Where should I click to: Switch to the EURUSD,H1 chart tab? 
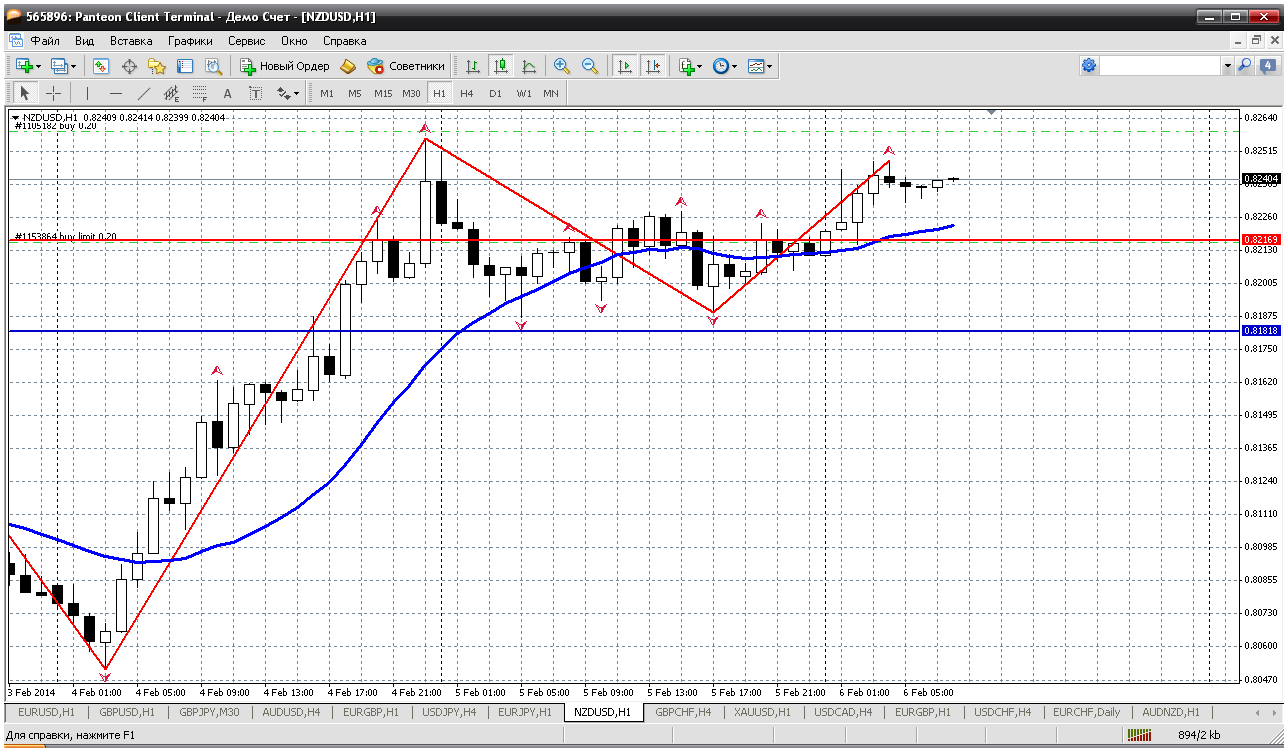pos(47,712)
